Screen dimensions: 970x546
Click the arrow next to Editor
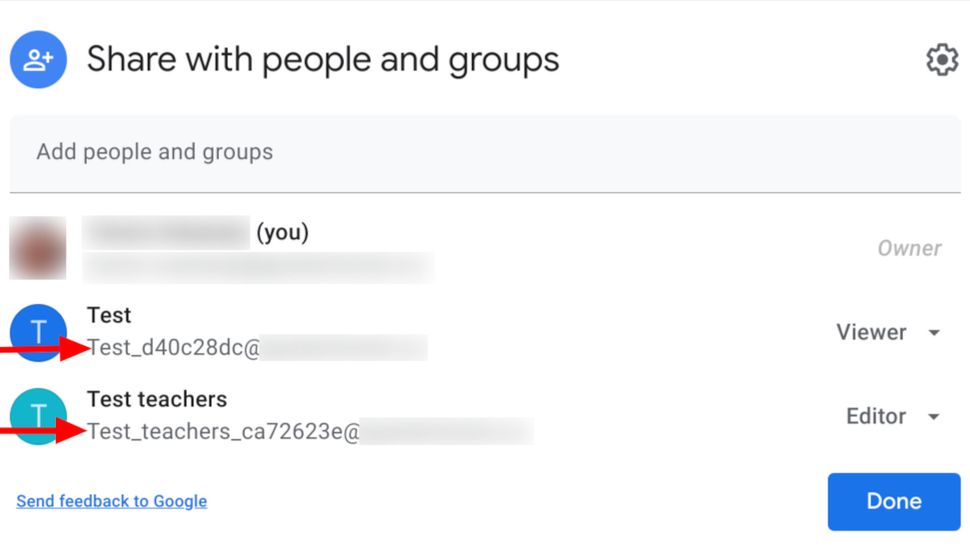pyautogui.click(x=935, y=417)
